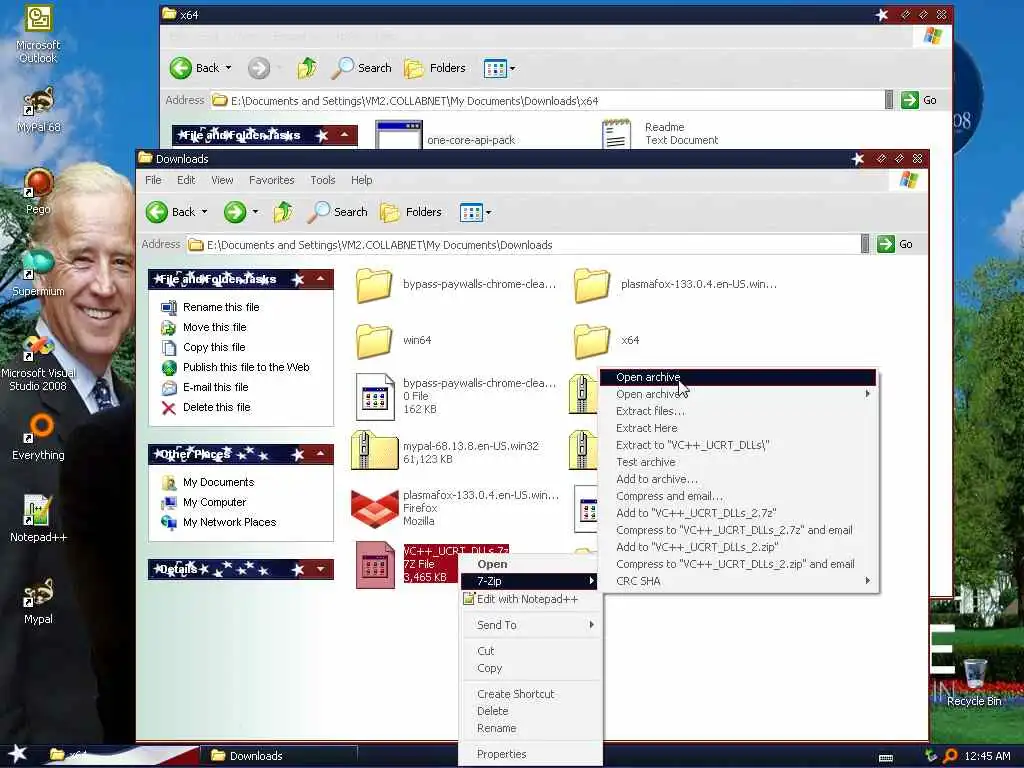Click Delete this file task
The height and width of the screenshot is (768, 1024).
pos(205,408)
